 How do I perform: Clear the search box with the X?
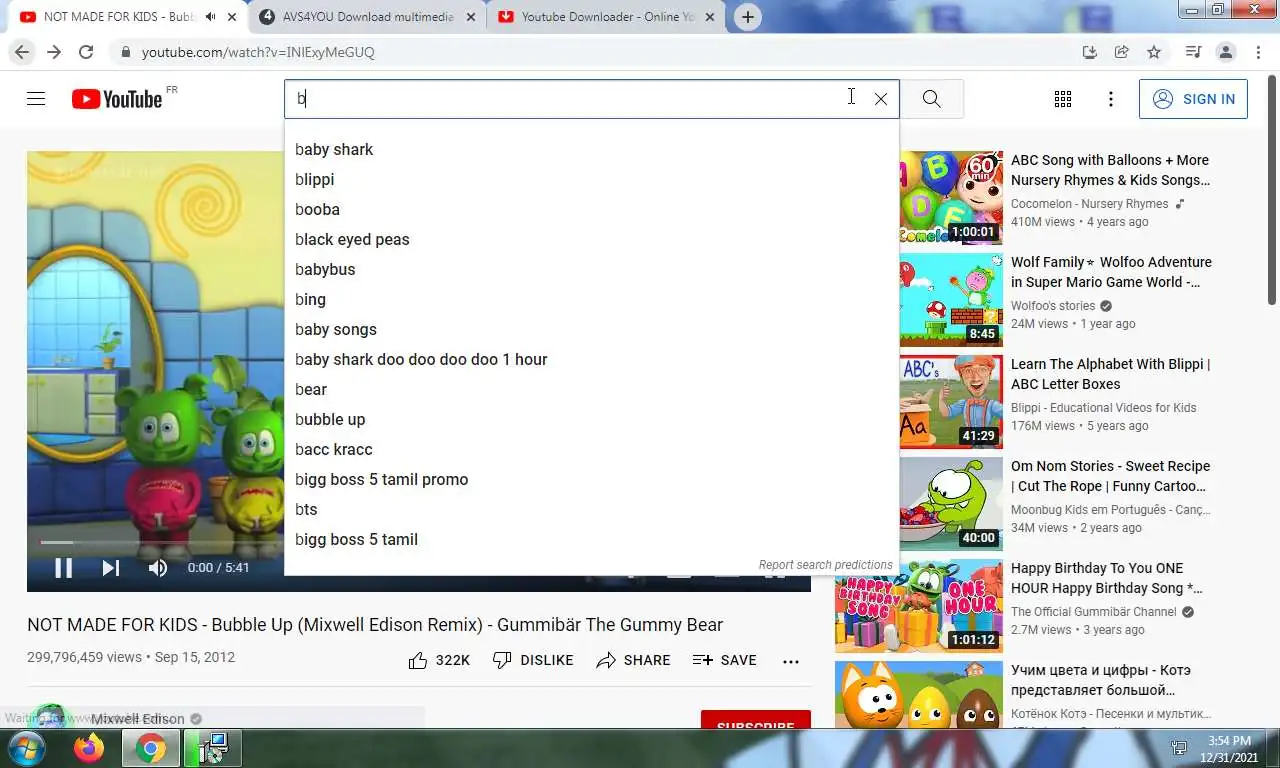[x=881, y=99]
